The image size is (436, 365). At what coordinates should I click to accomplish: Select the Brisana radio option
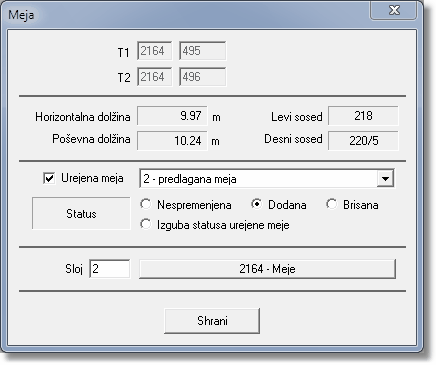coord(332,204)
